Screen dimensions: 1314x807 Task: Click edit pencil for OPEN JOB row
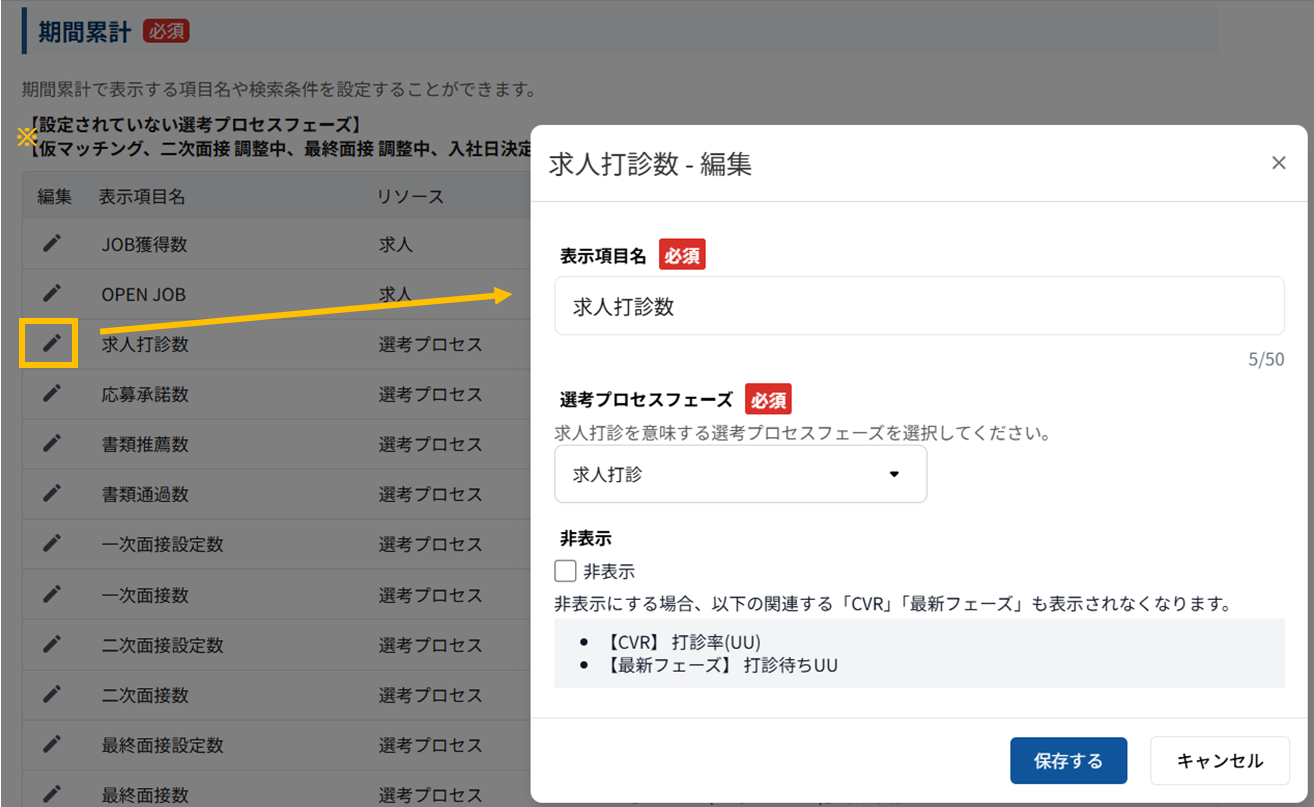tap(52, 293)
